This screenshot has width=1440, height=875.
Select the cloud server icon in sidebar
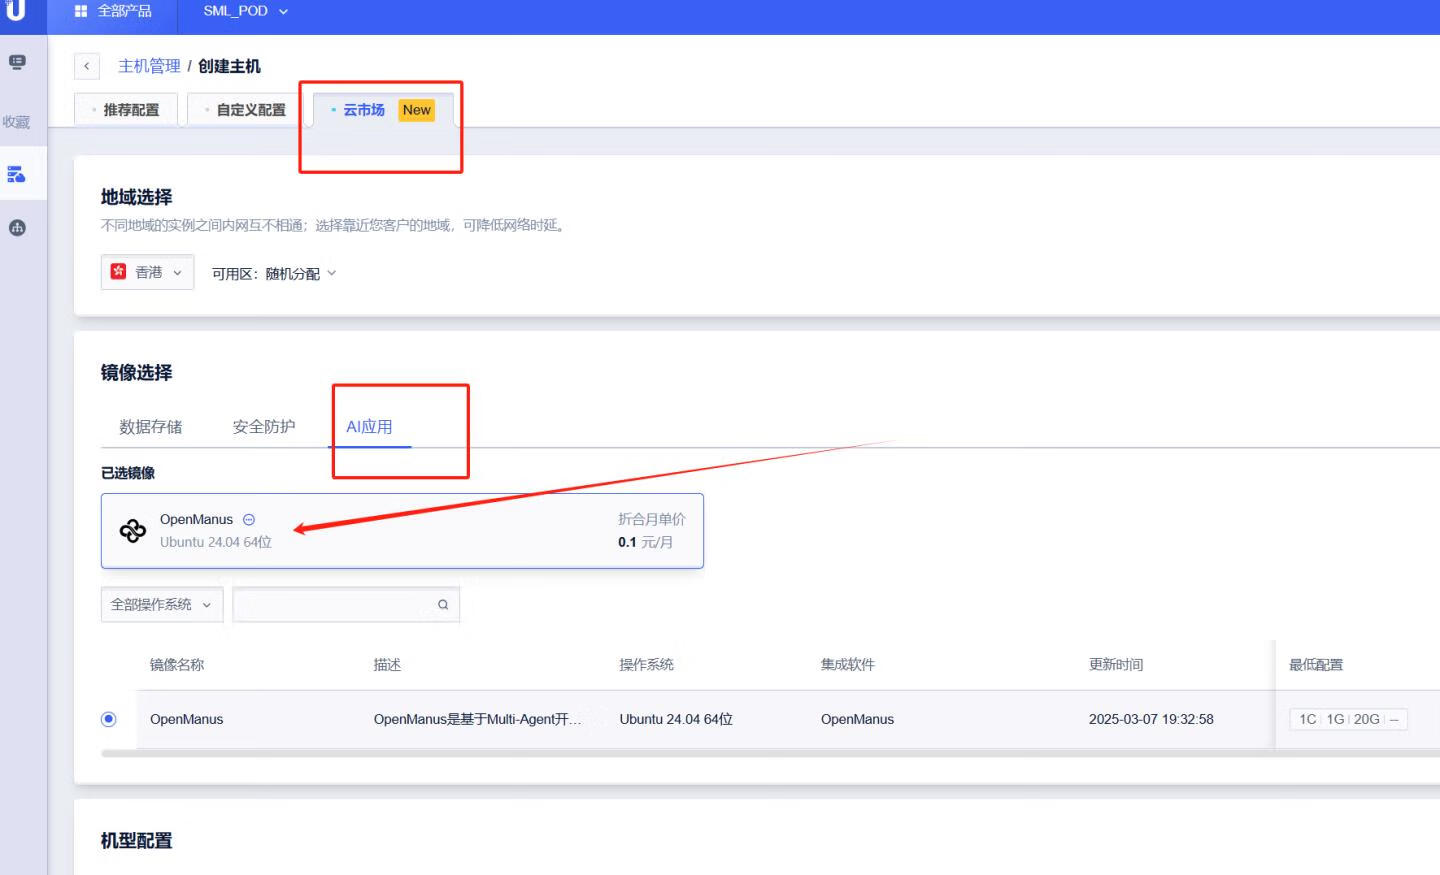tap(17, 175)
